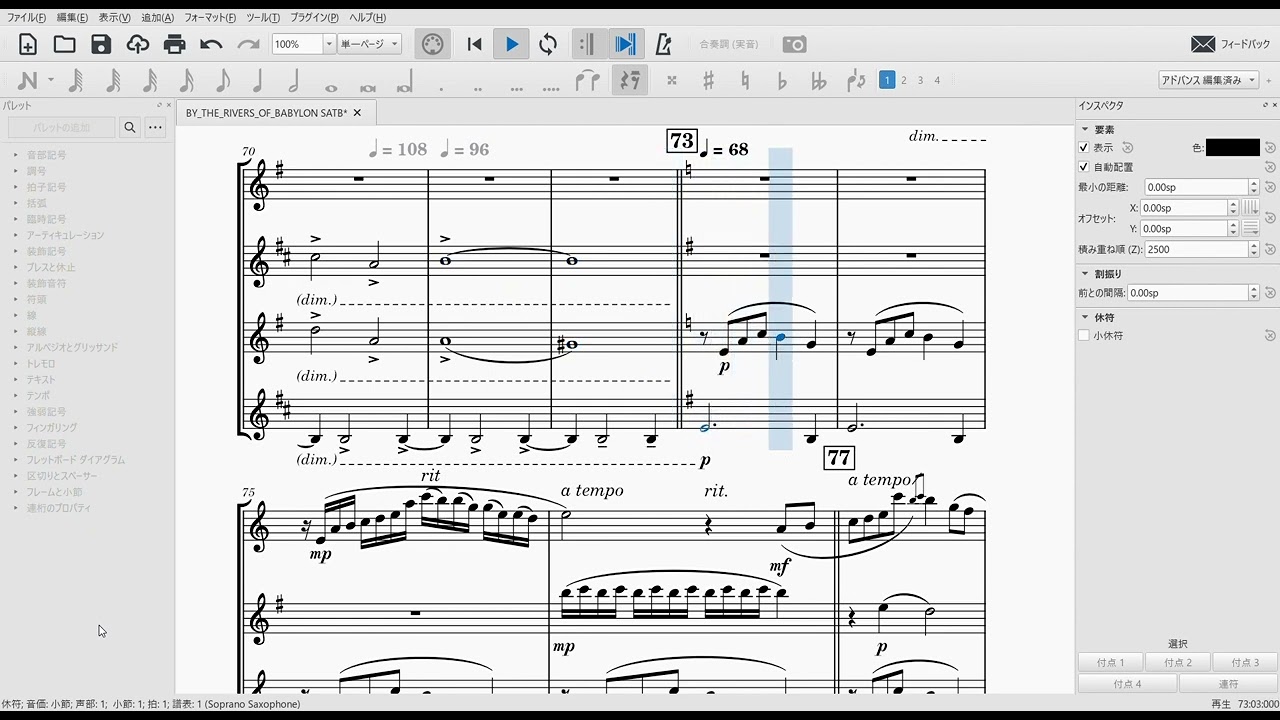The height and width of the screenshot is (720, 1280).
Task: Start playback with the play button
Action: click(512, 44)
